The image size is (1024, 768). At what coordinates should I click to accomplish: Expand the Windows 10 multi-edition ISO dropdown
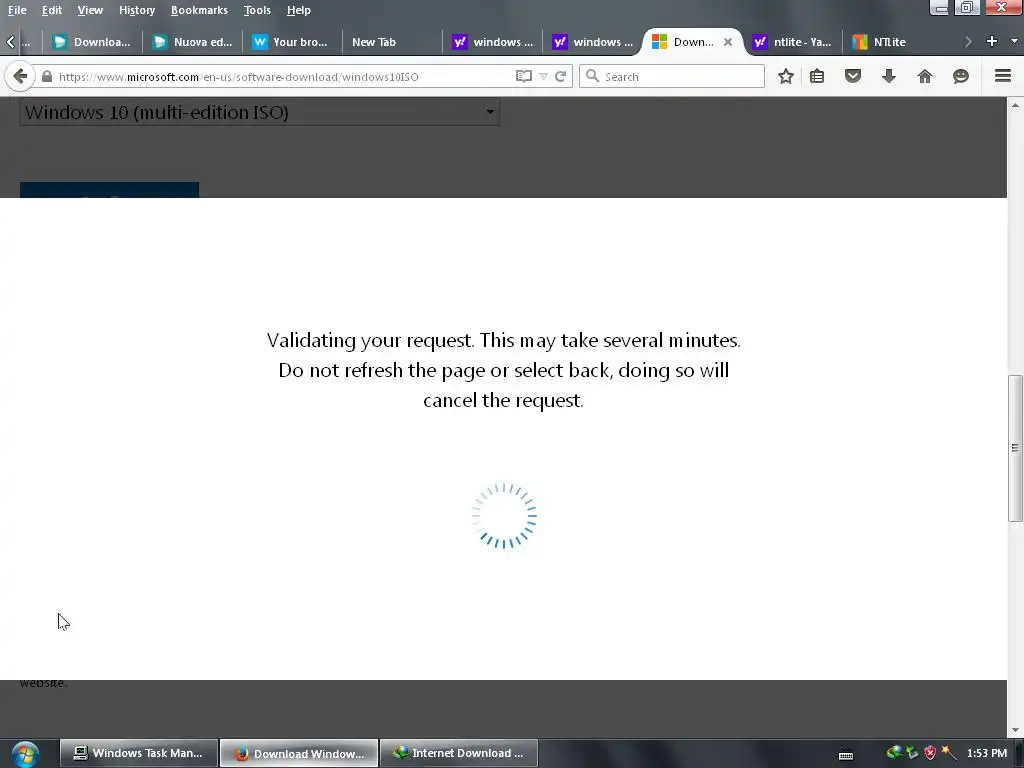(x=260, y=112)
